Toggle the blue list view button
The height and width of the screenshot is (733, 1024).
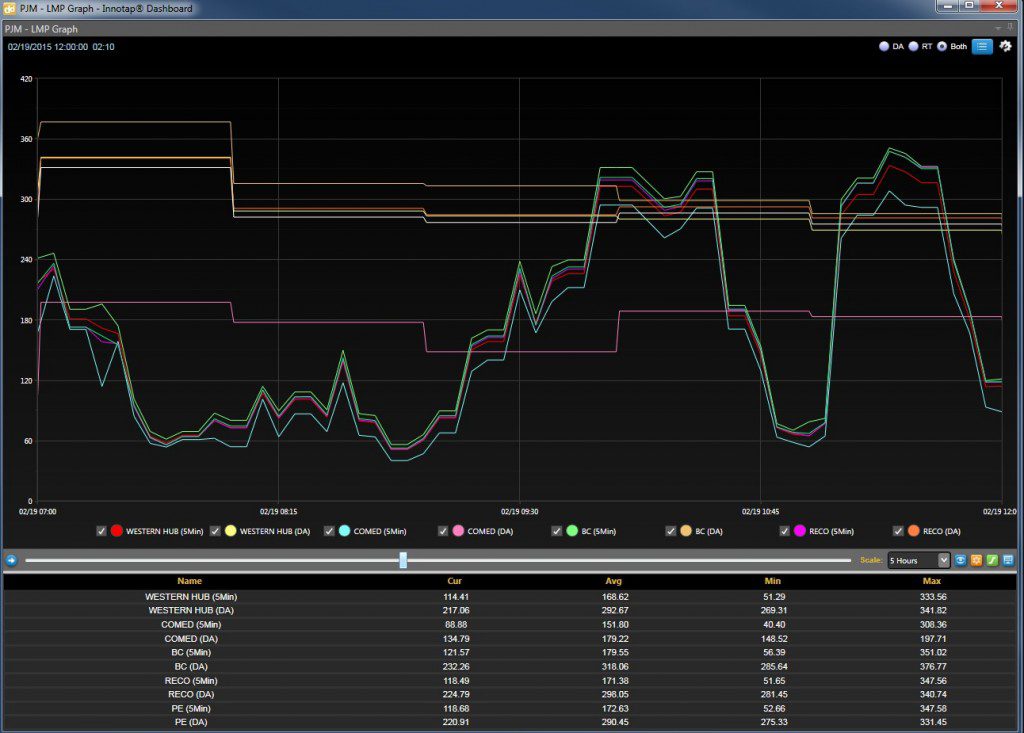pyautogui.click(x=982, y=46)
